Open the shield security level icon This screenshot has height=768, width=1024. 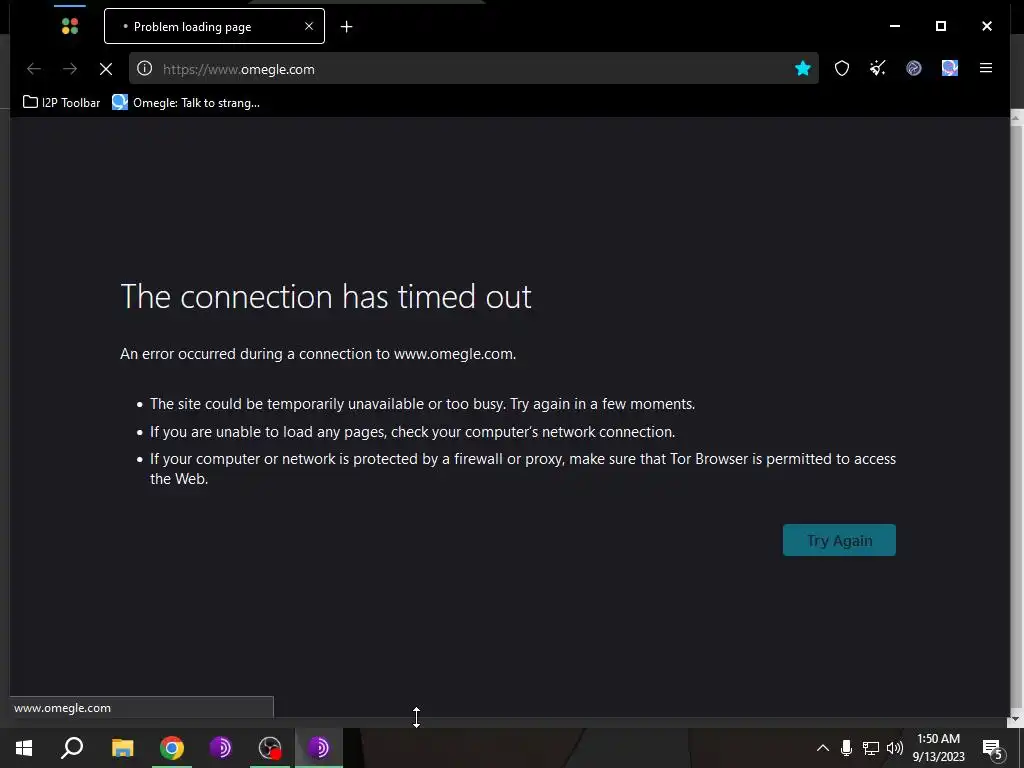[x=842, y=69]
